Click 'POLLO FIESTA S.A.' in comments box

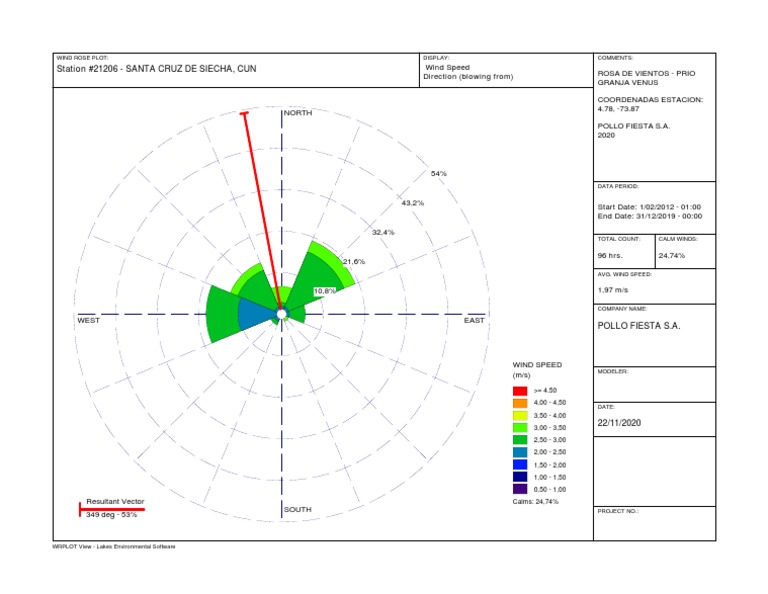pyautogui.click(x=633, y=126)
